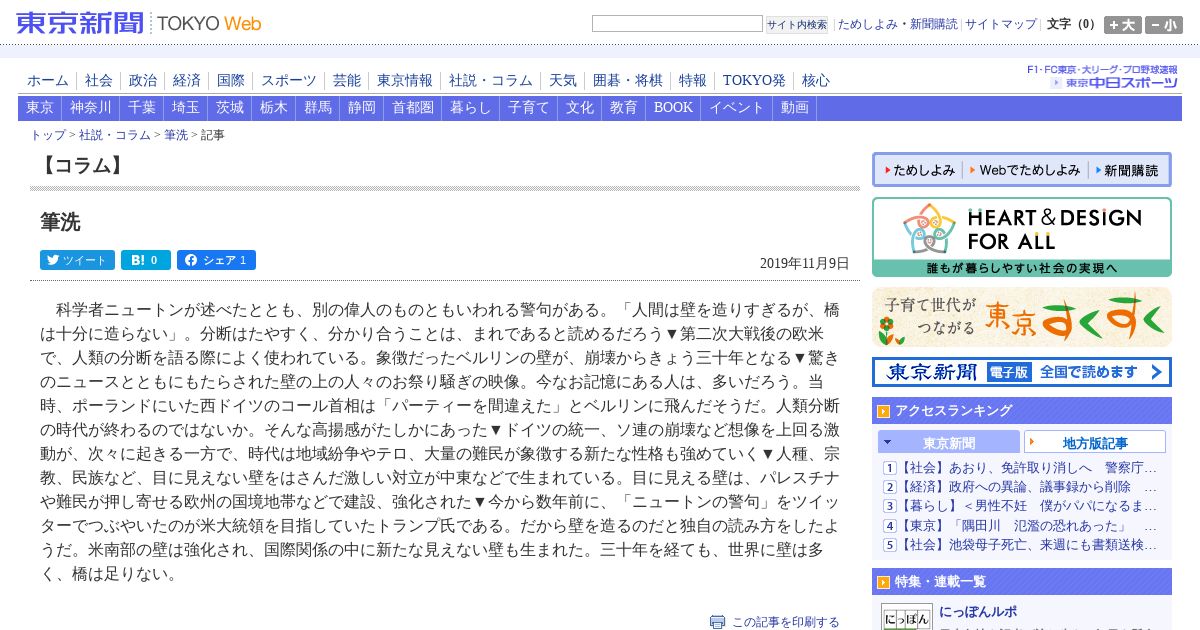Click the ためしよみ sidebar button

point(919,170)
